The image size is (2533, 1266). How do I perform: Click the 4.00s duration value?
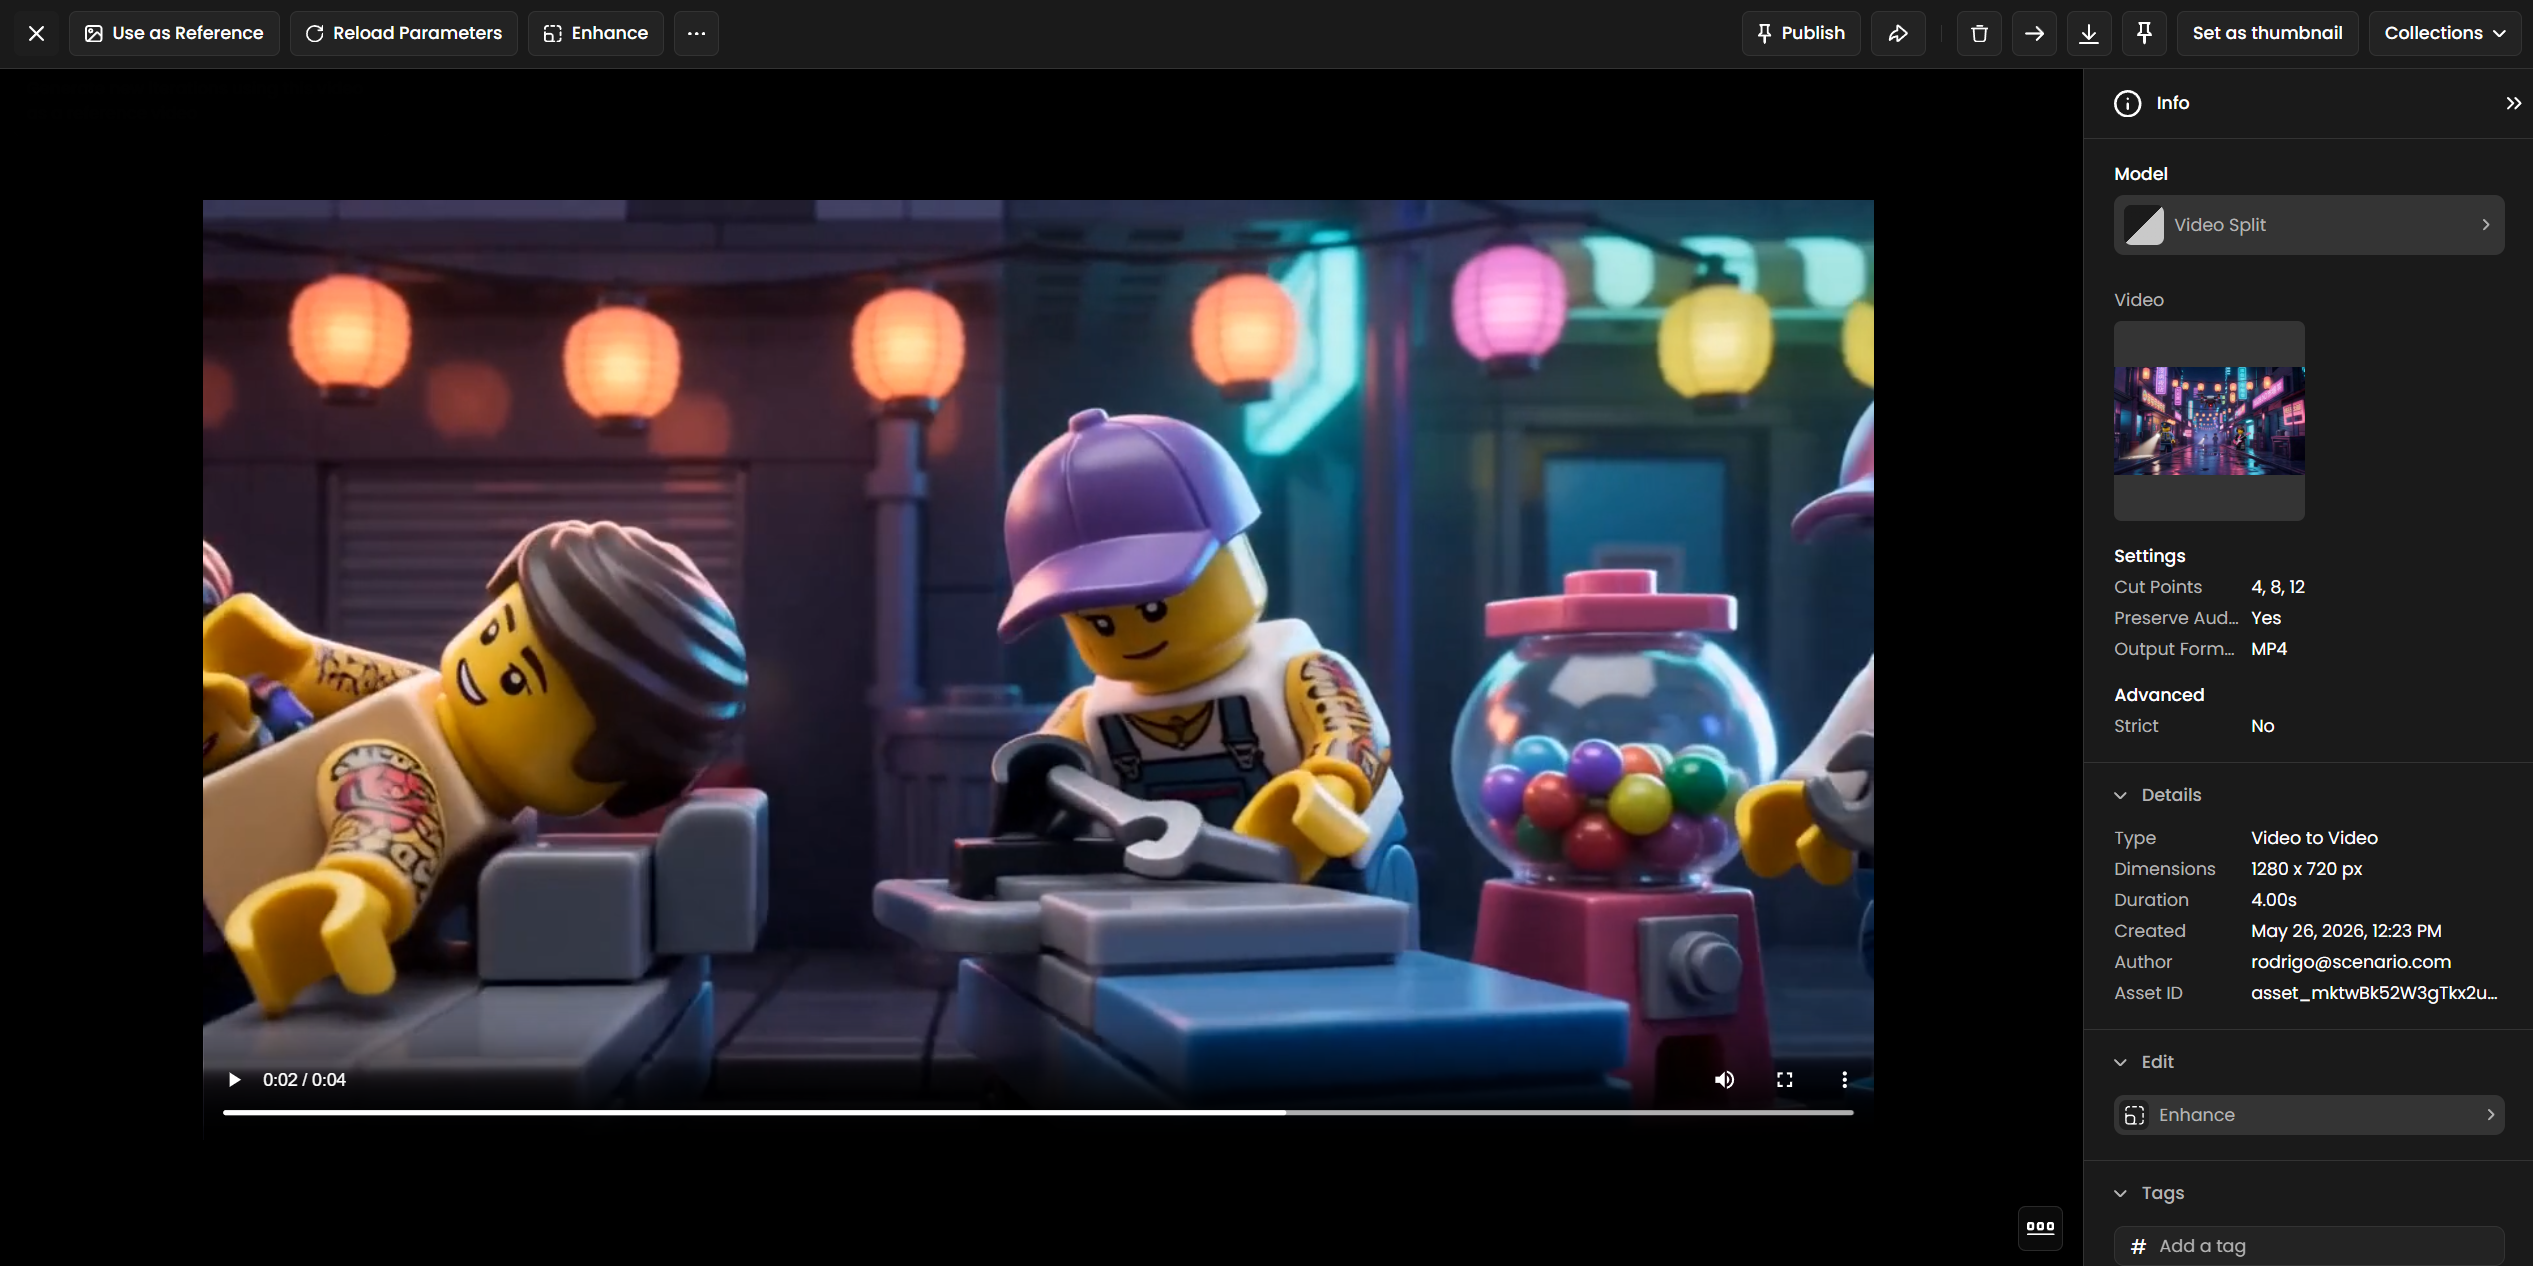pos(2274,900)
